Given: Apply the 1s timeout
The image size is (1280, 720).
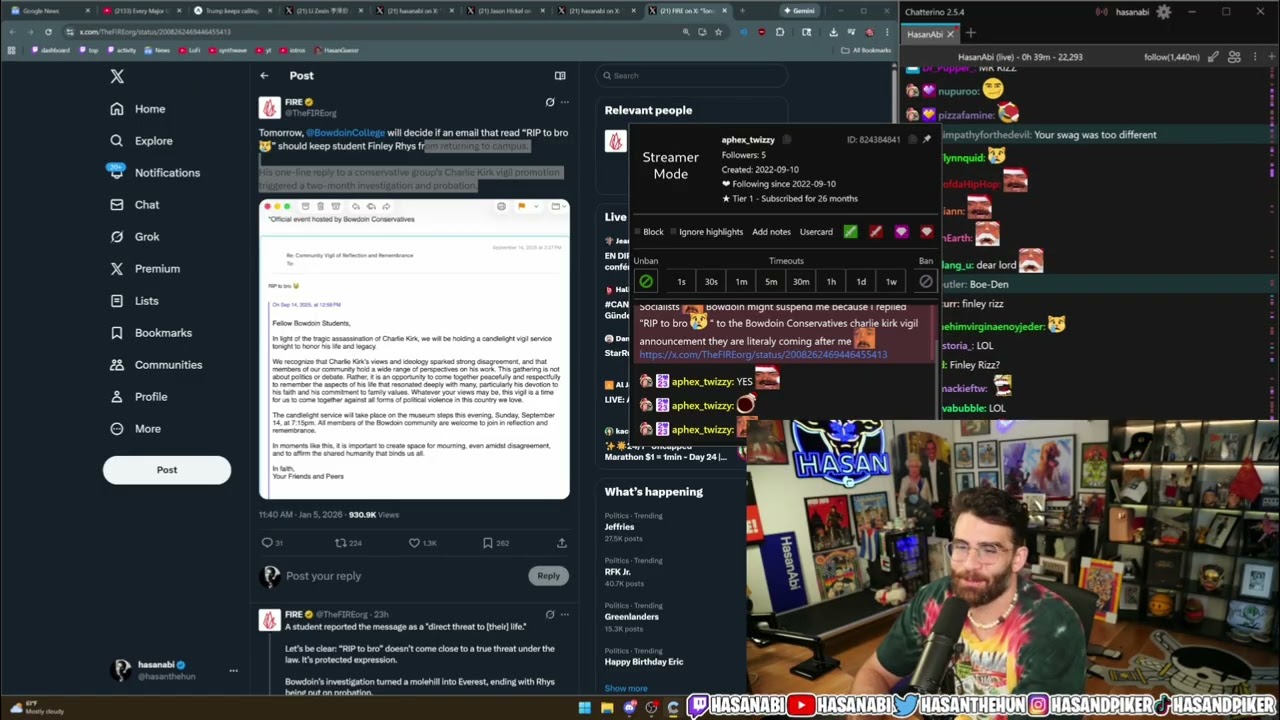Looking at the screenshot, I should (x=681, y=282).
